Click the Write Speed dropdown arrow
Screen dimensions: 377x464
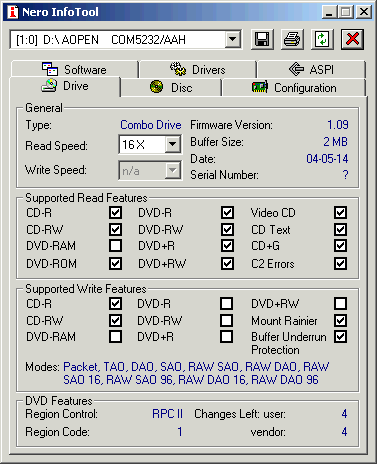172,170
